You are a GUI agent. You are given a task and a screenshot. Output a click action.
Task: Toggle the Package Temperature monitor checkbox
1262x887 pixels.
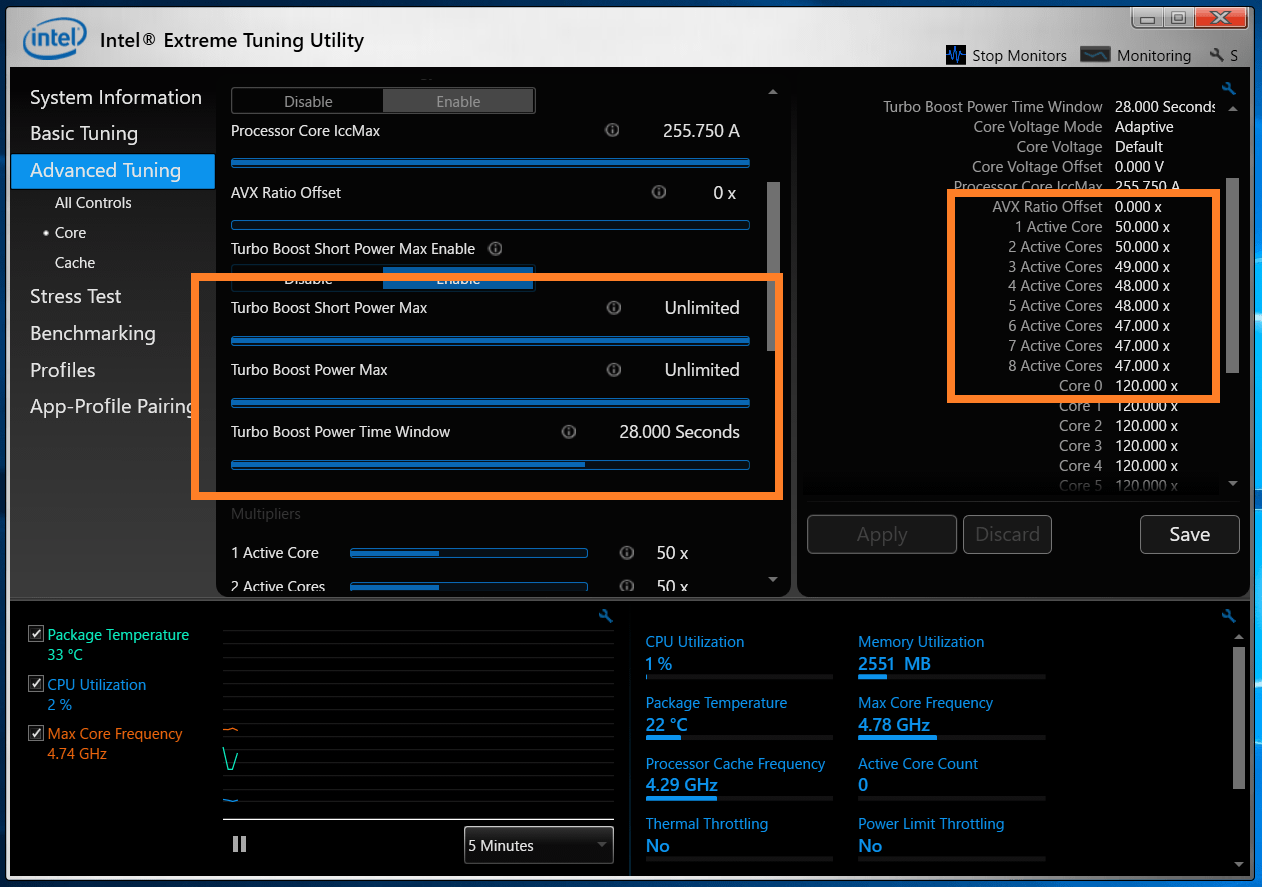[36, 634]
